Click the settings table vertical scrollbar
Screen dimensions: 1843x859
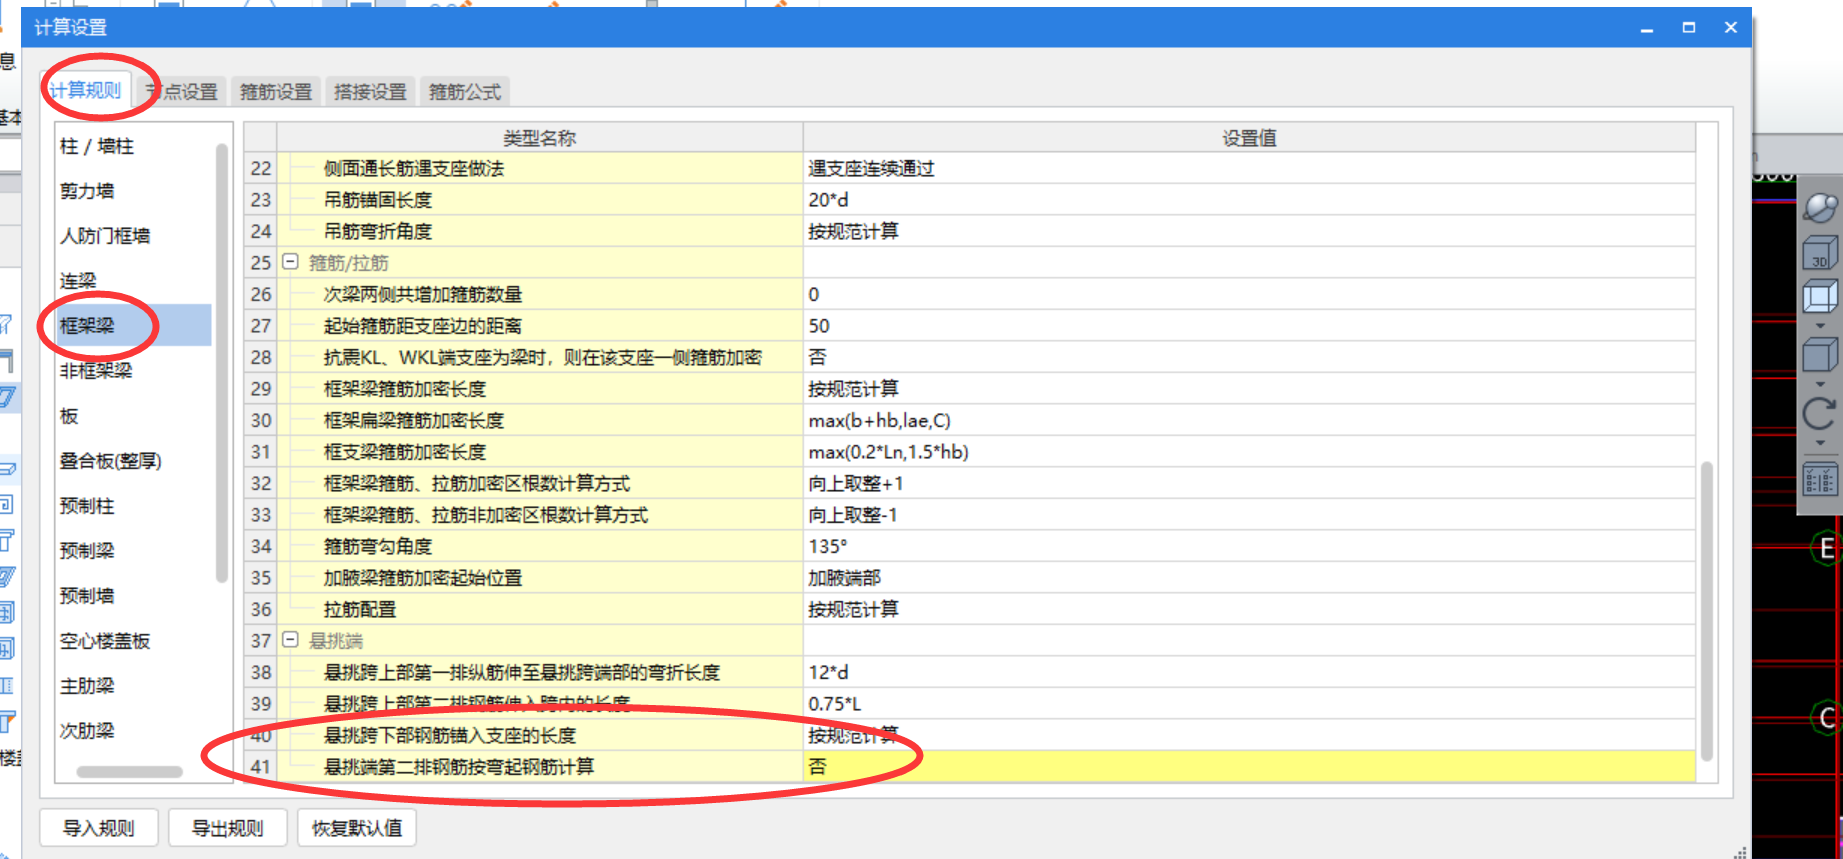(1707, 610)
